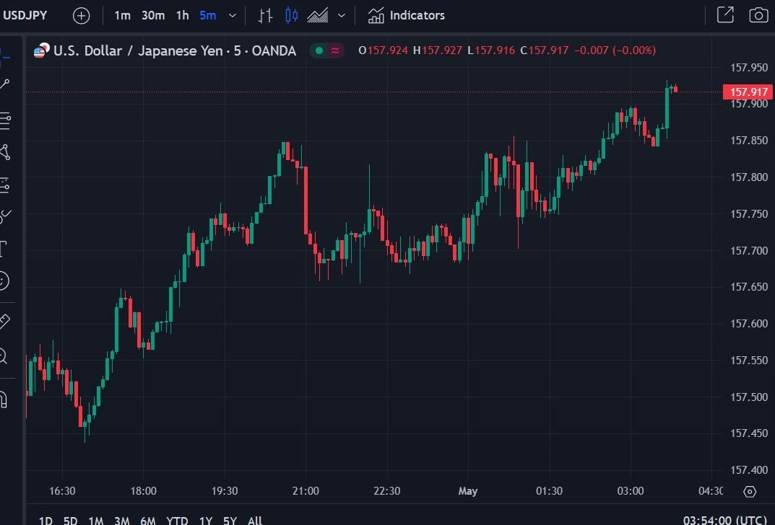
Task: Open the USDJPY symbol search field
Action: point(25,15)
